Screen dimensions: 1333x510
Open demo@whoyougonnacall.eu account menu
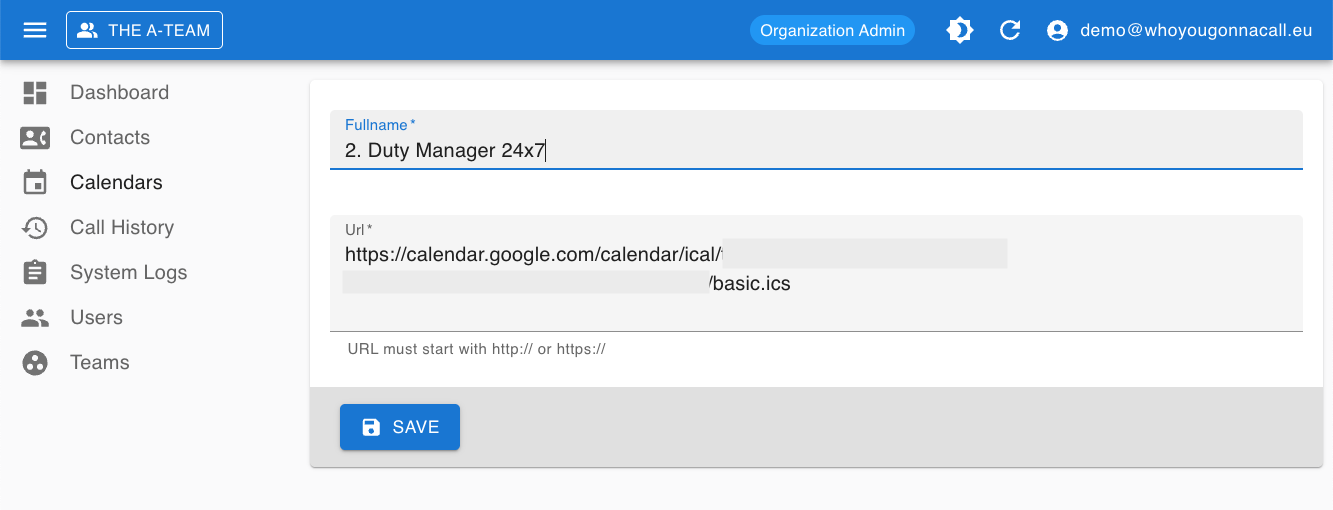(x=1195, y=31)
